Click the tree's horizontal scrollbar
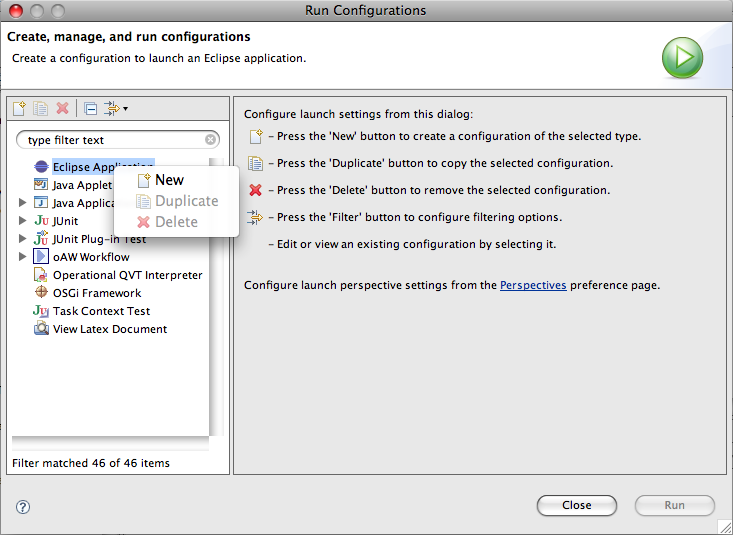This screenshot has width=733, height=535. click(x=110, y=443)
